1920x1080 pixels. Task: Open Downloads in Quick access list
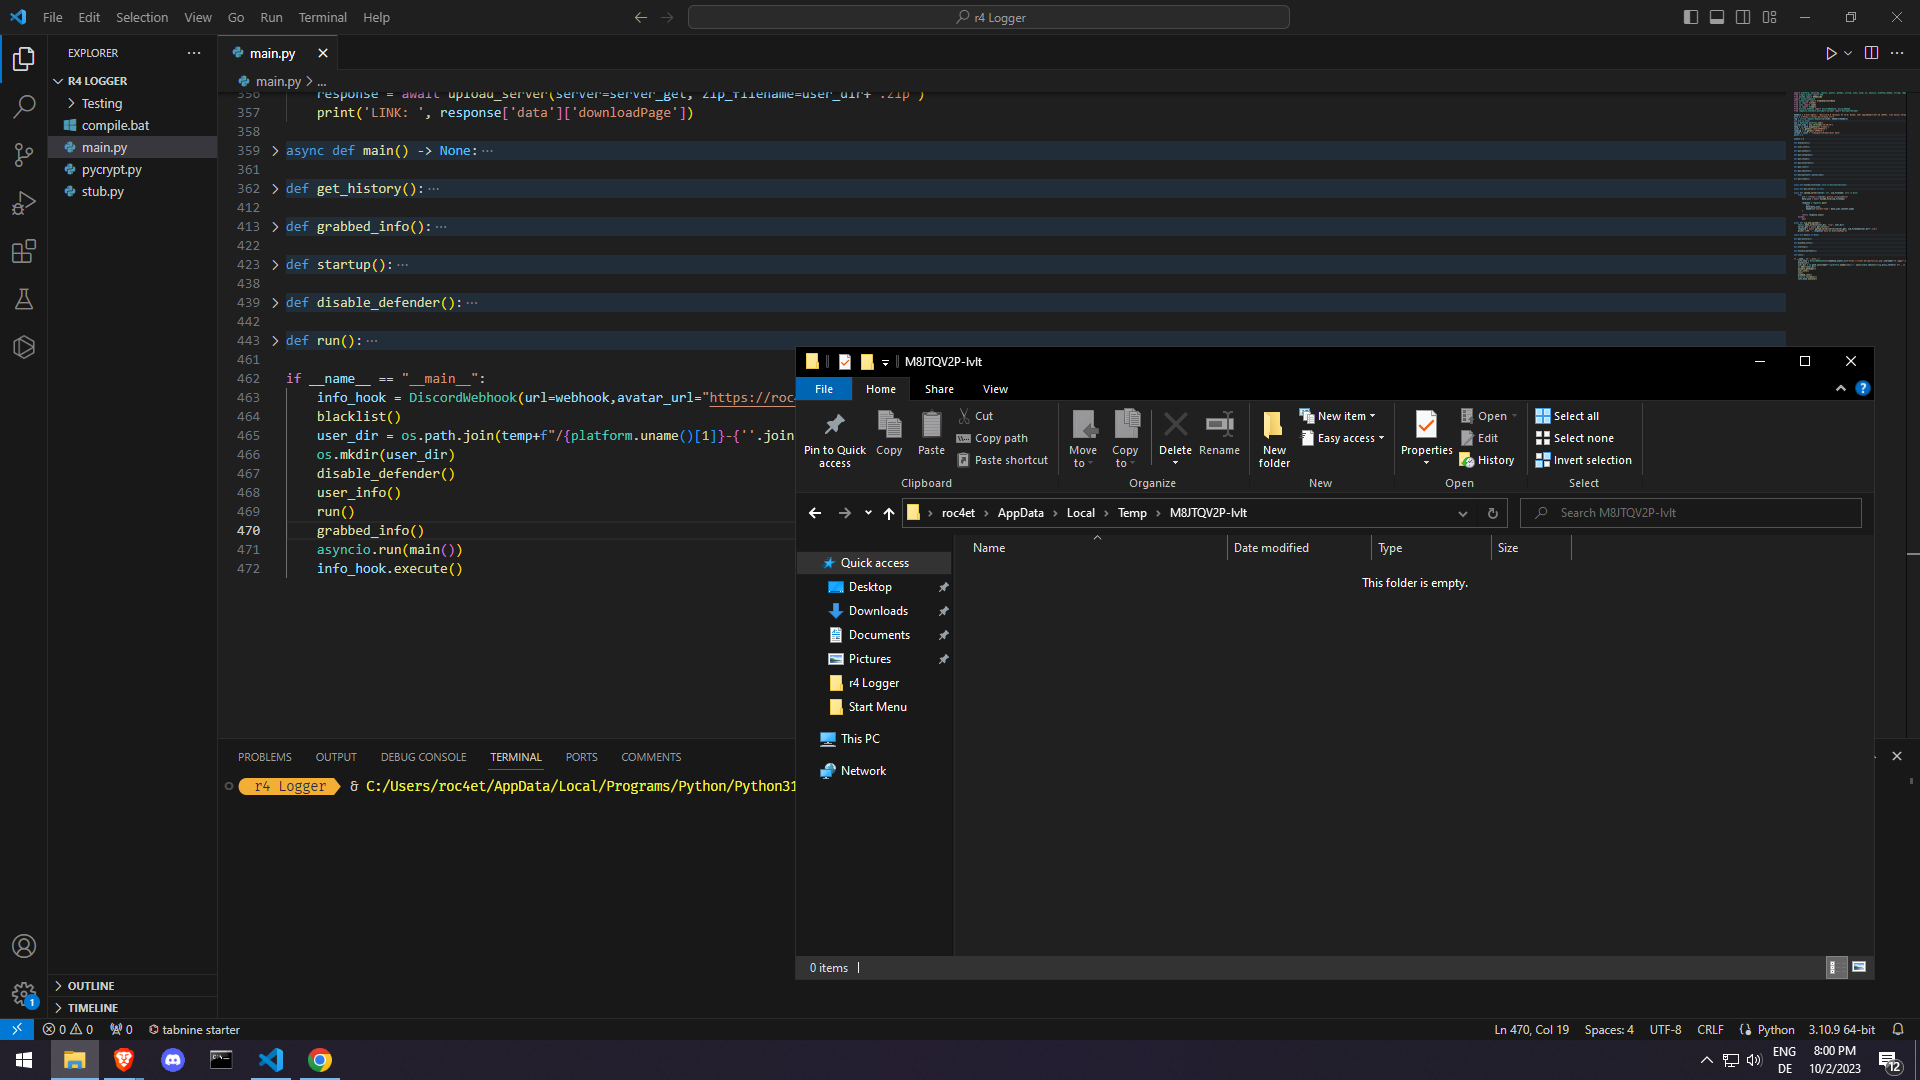pyautogui.click(x=878, y=611)
